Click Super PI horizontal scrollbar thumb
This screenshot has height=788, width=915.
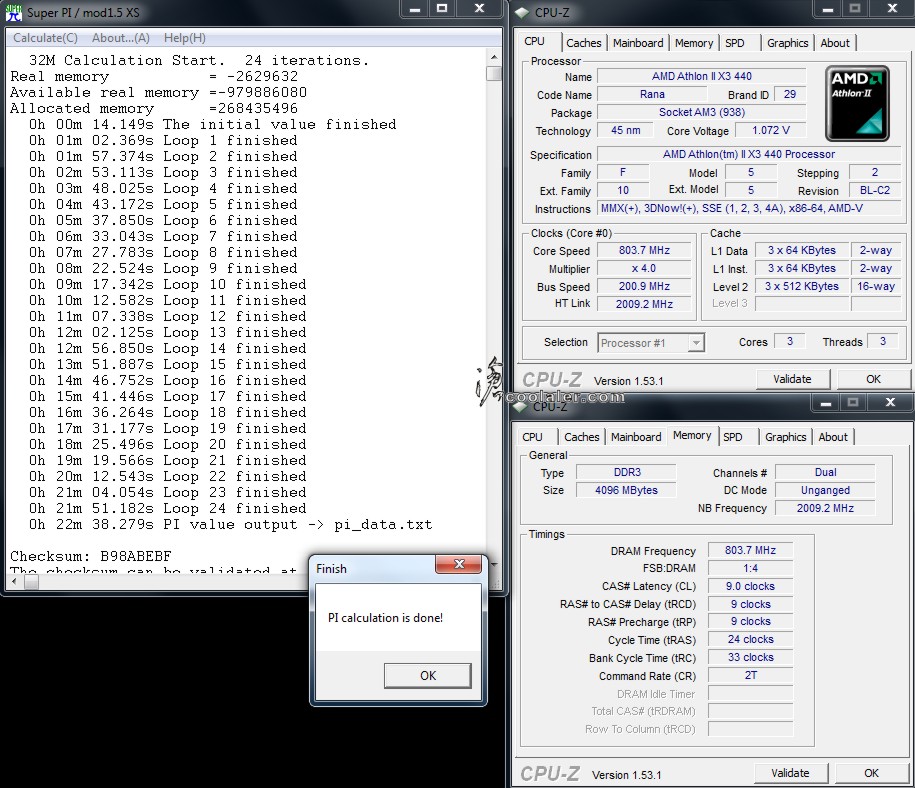click(32, 581)
